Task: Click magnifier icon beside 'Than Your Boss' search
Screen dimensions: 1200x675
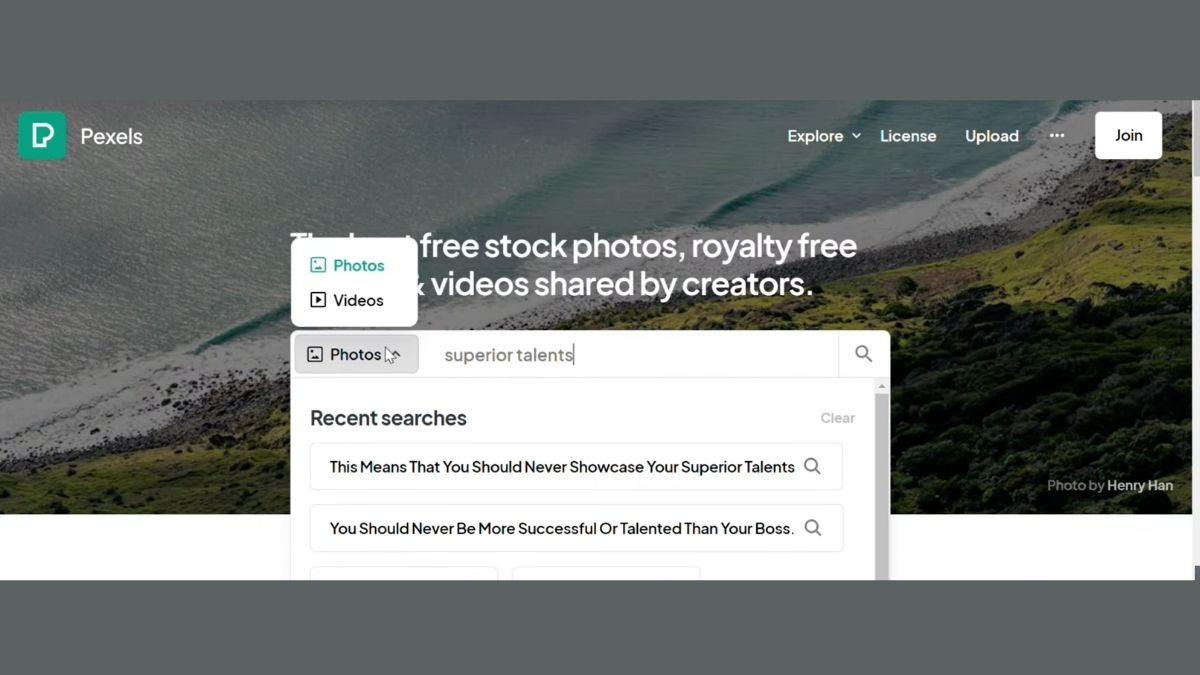Action: tap(813, 528)
